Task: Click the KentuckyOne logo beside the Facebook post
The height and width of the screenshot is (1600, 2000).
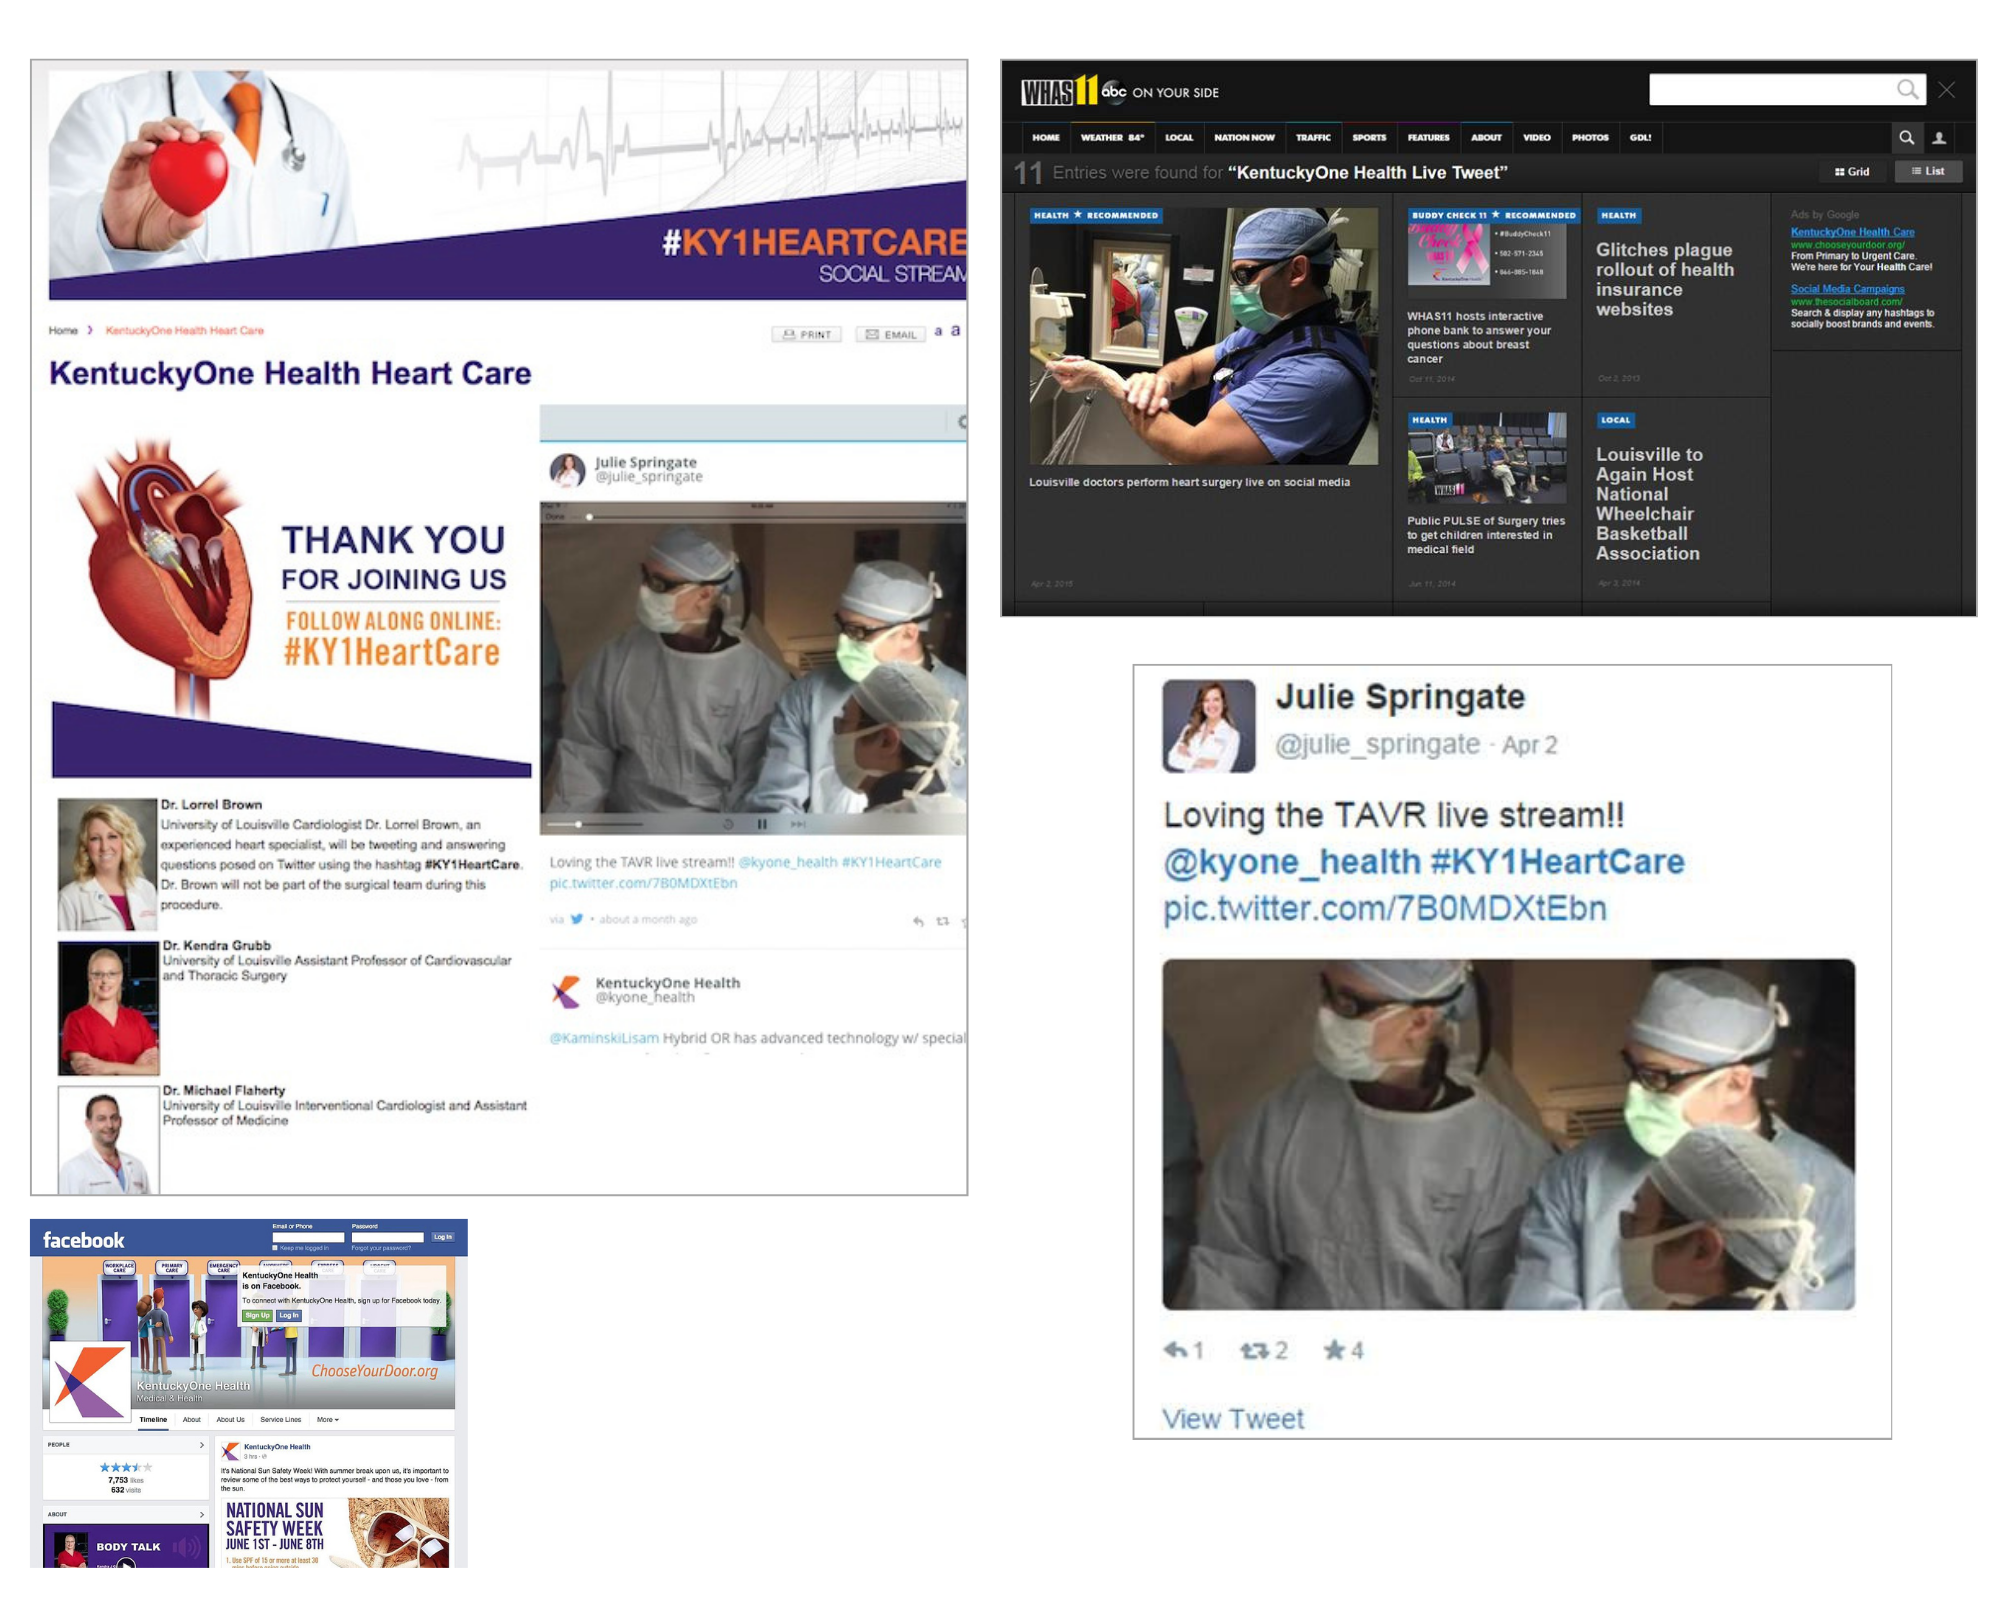Action: tap(230, 1451)
